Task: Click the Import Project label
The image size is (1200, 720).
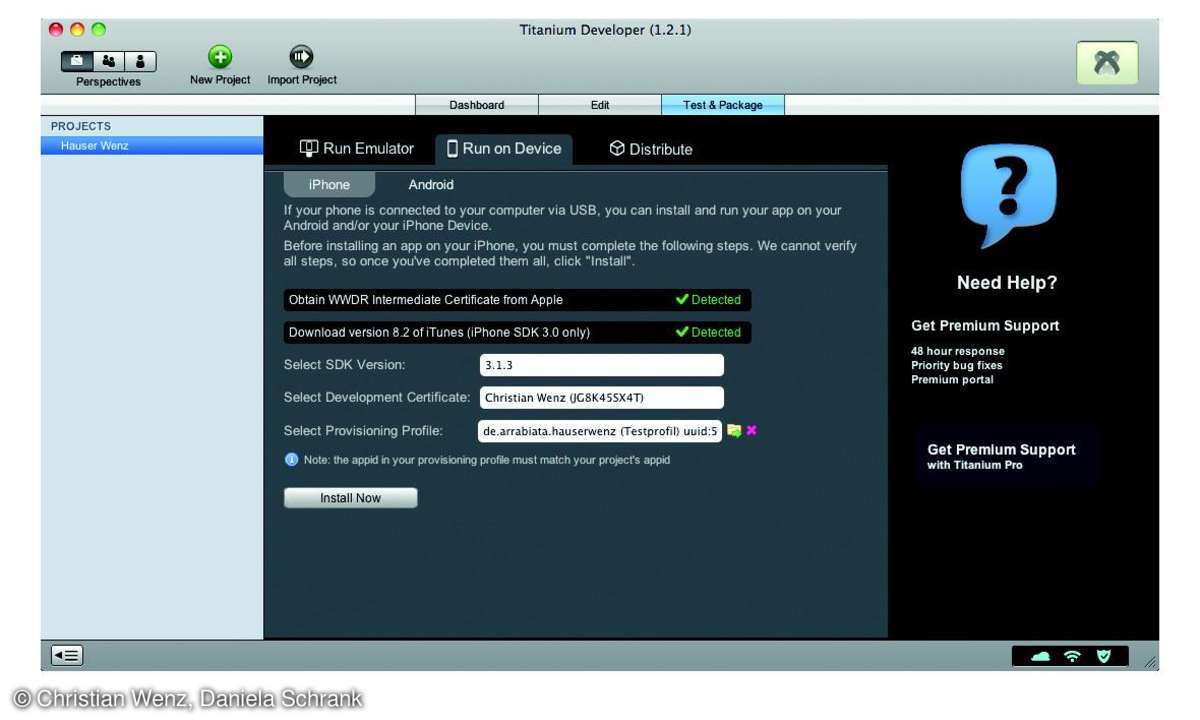Action: point(302,80)
